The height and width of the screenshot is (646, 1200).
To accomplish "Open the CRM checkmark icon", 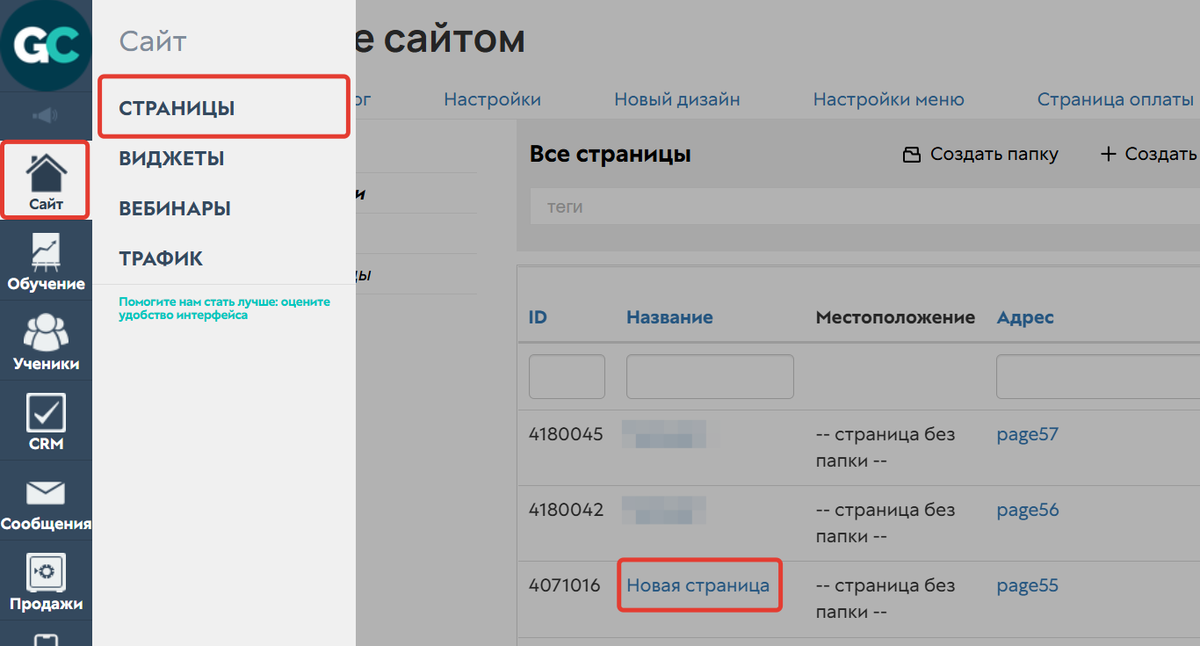I will 46,421.
